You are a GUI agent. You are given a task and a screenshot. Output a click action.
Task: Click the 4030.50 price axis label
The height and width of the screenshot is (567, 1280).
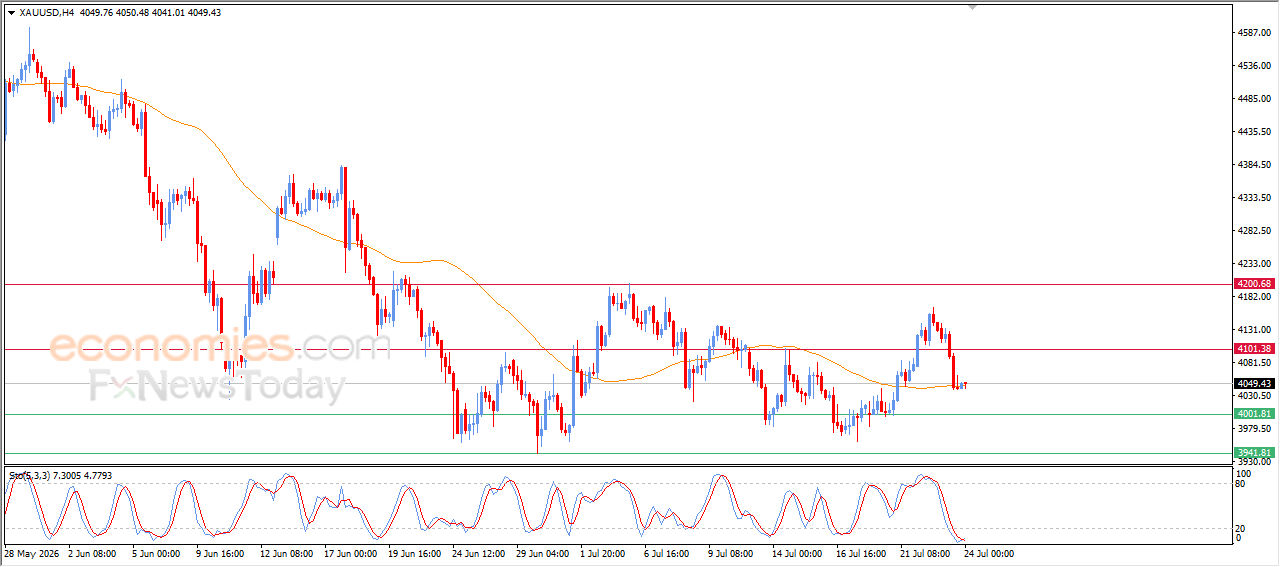(1256, 396)
